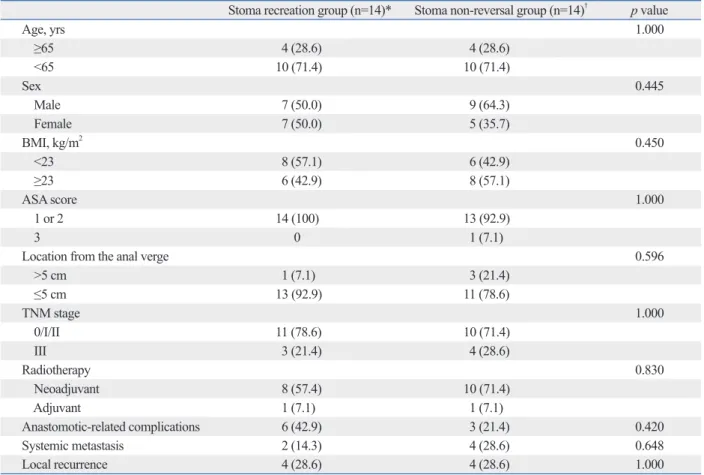Click the 'Stoma non-reversal group (n=14)' column header

pyautogui.click(x=501, y=10)
